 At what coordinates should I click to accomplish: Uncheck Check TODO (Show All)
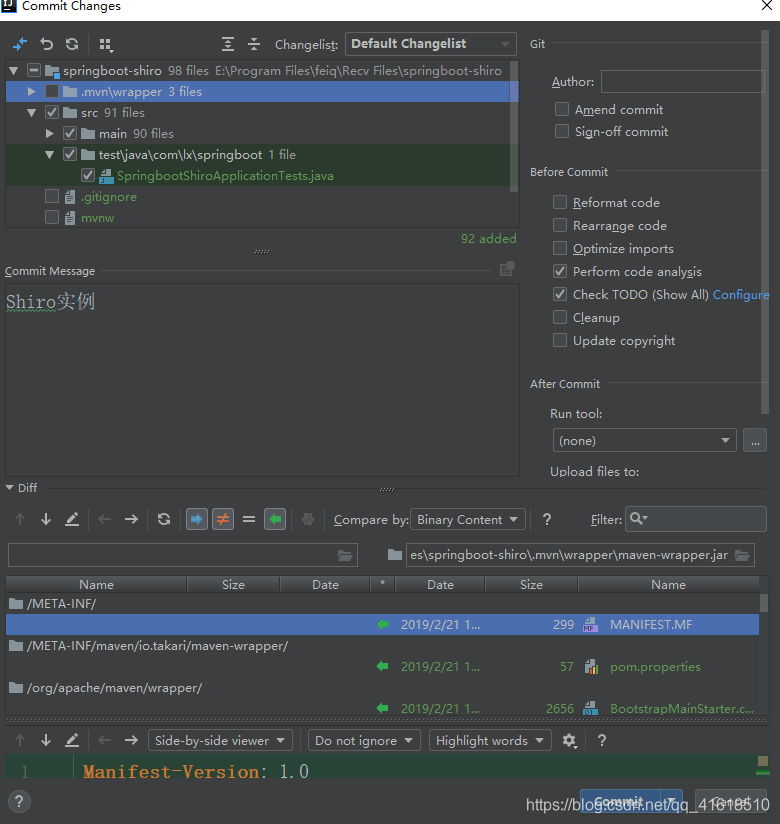point(560,294)
